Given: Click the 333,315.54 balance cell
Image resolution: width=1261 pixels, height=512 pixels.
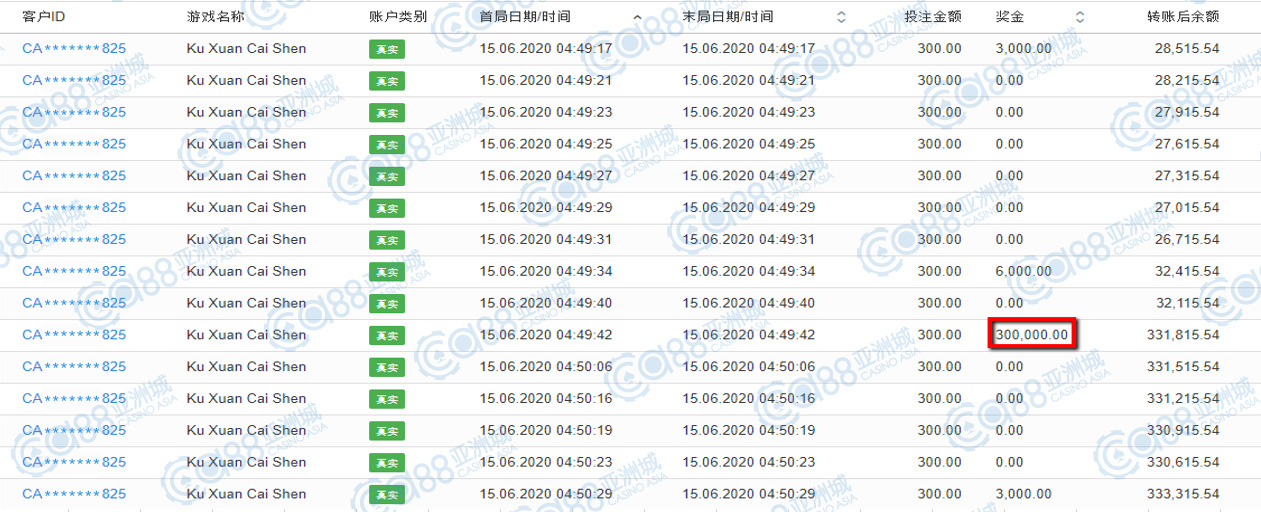Looking at the screenshot, I should point(1183,494).
